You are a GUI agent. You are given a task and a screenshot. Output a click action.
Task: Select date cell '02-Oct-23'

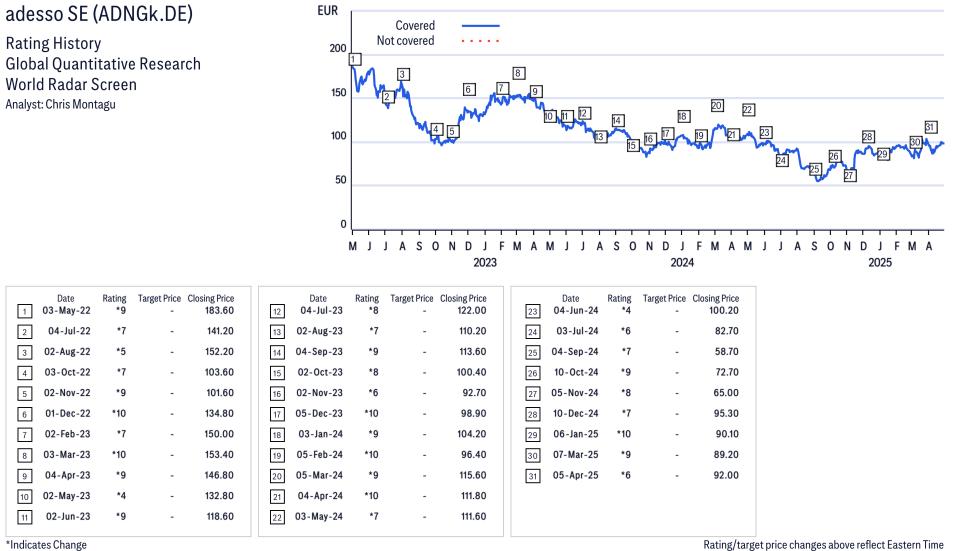click(320, 372)
